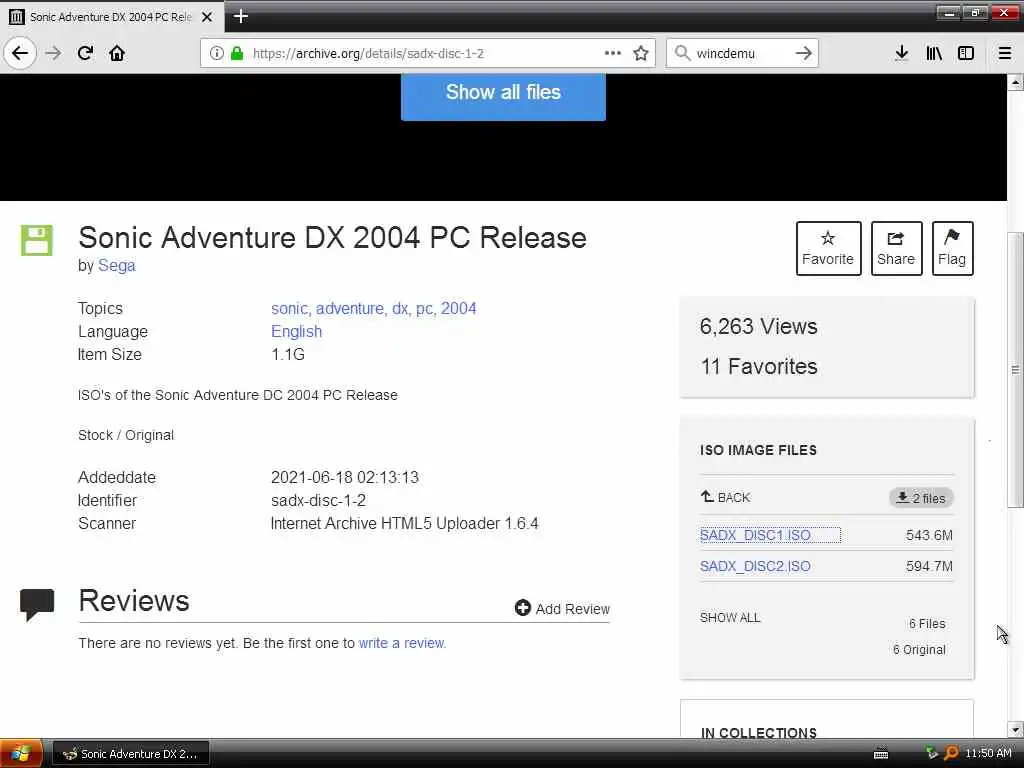The width and height of the screenshot is (1024, 768).
Task: Click the green floppy disk software icon
Action: 37,240
